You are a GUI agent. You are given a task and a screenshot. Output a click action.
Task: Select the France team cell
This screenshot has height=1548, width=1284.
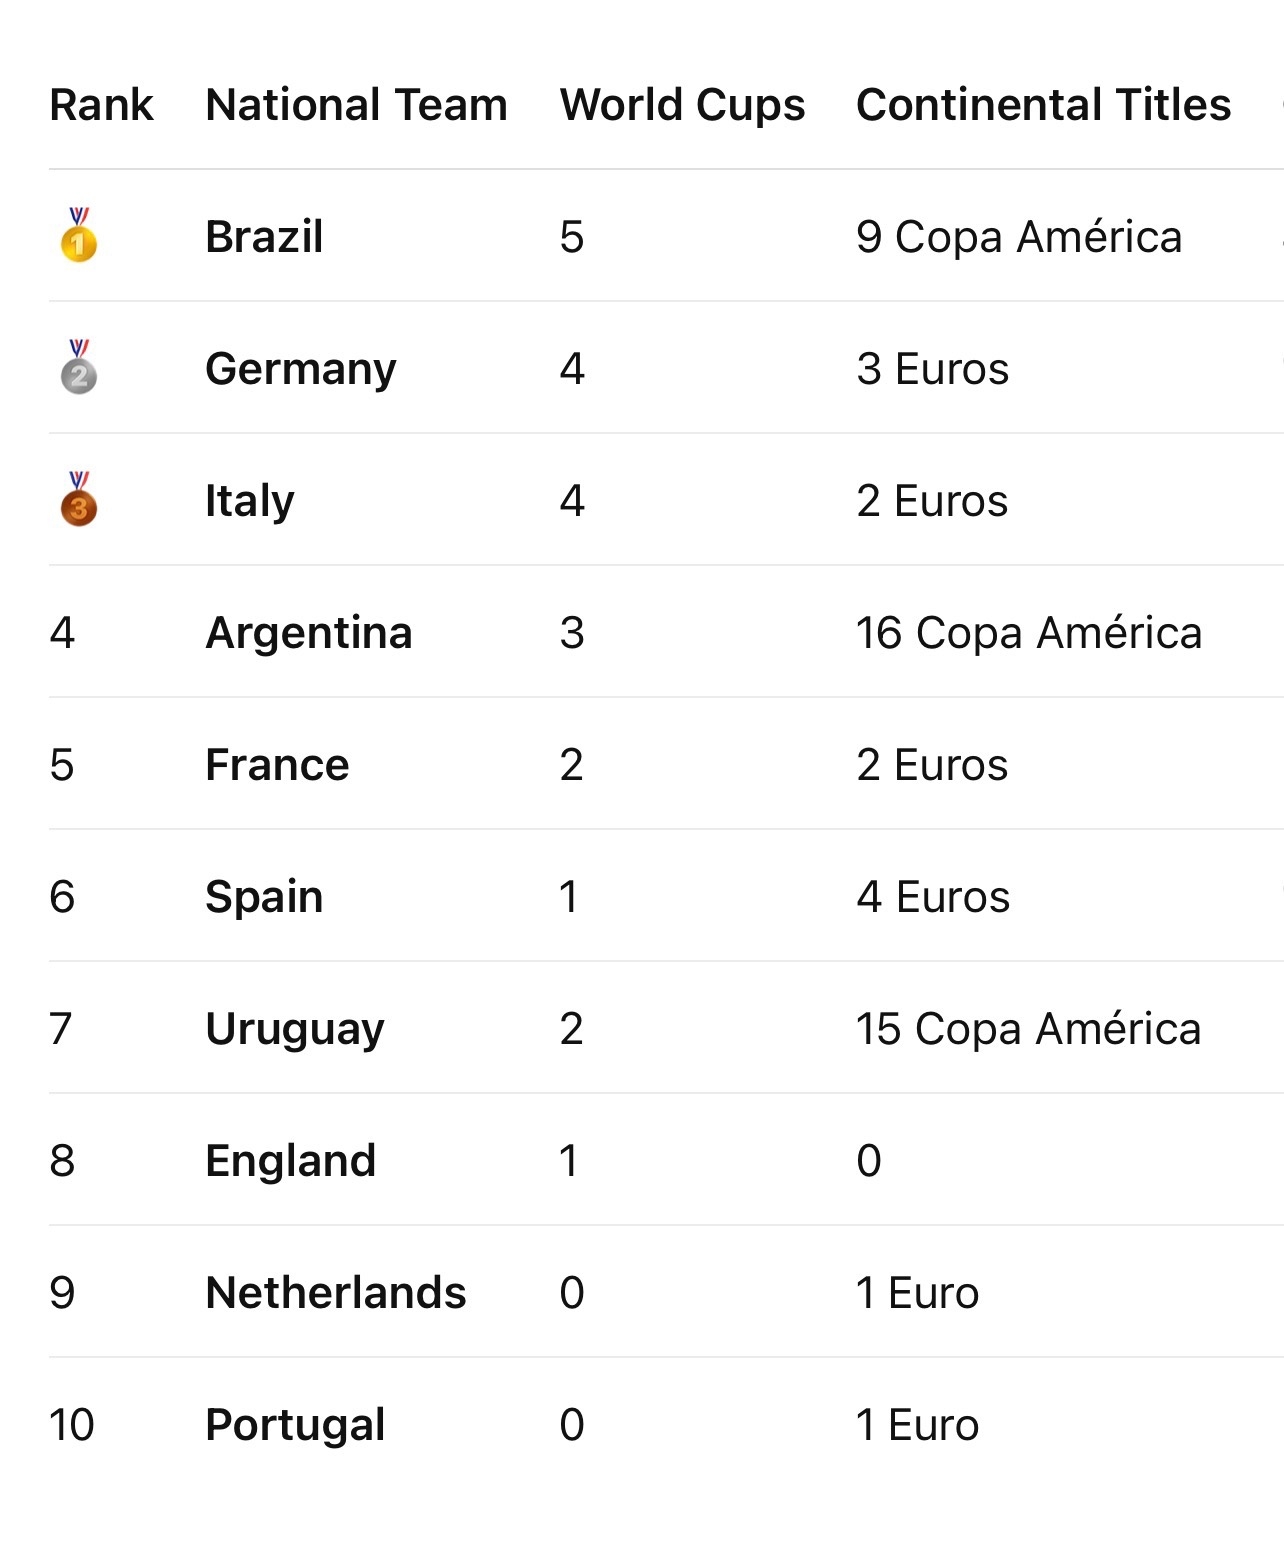[x=277, y=765]
